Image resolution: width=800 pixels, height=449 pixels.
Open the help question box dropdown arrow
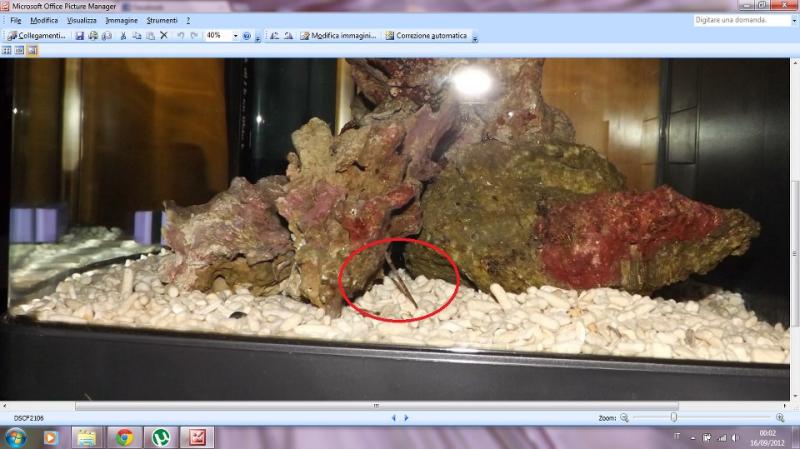(794, 20)
